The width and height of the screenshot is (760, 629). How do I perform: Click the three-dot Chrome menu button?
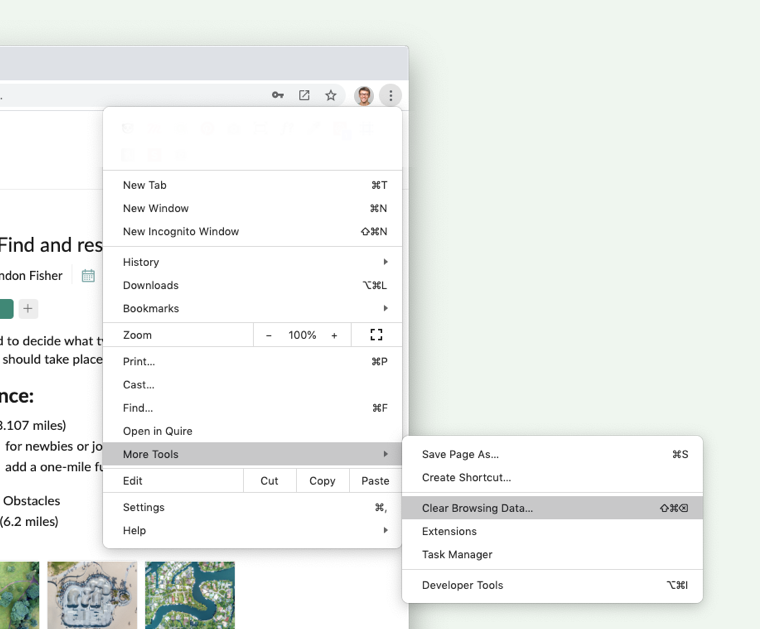point(391,95)
